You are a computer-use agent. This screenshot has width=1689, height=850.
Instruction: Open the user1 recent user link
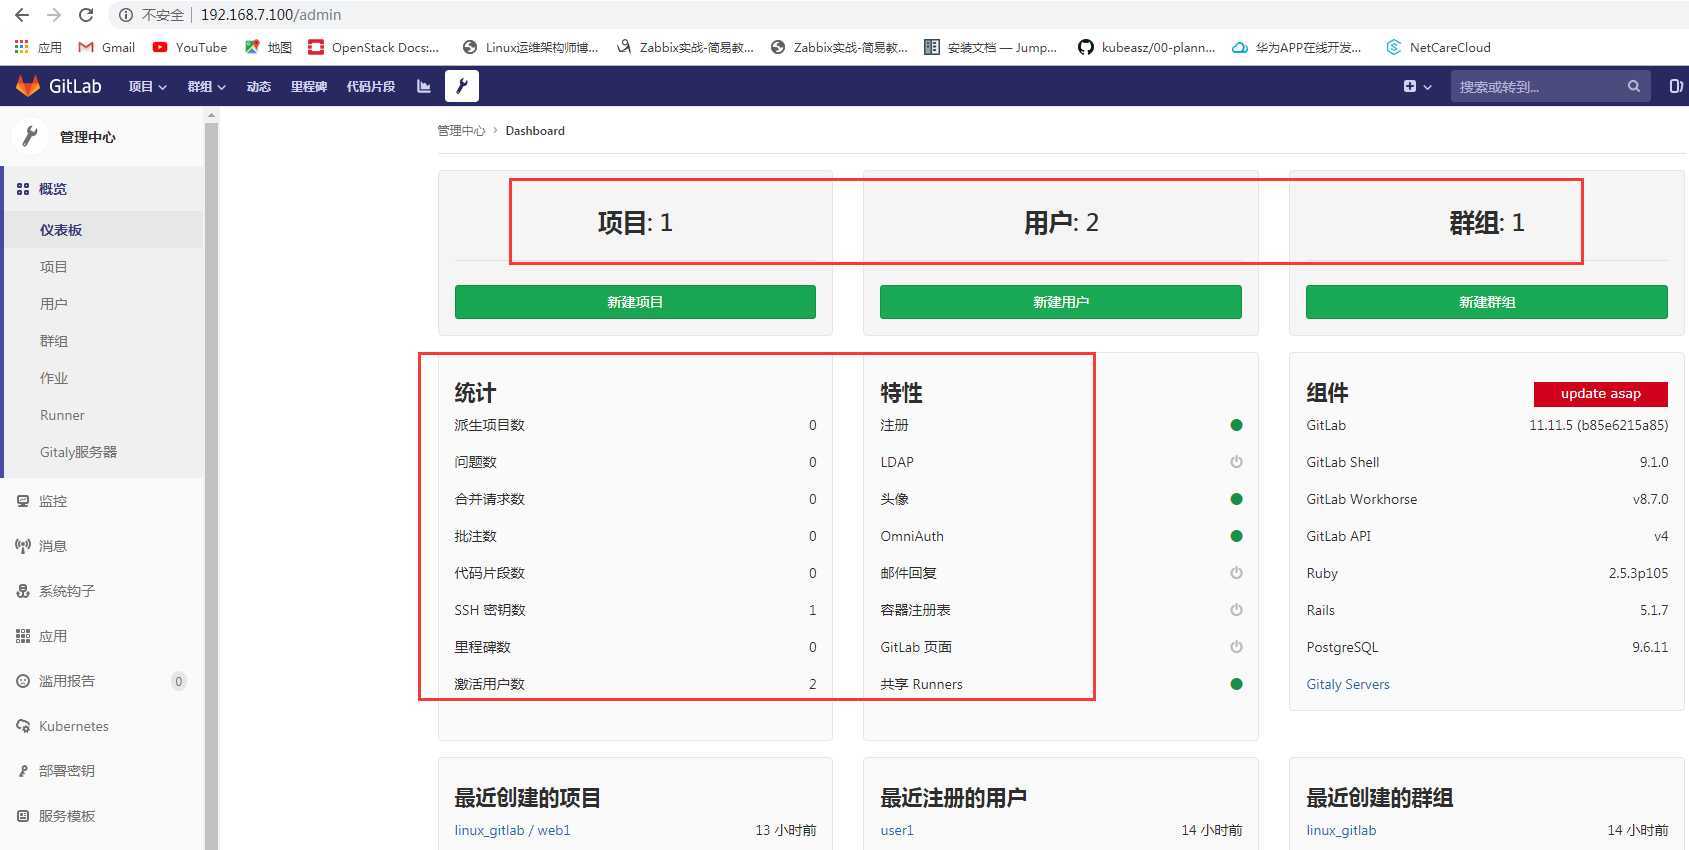pyautogui.click(x=897, y=830)
